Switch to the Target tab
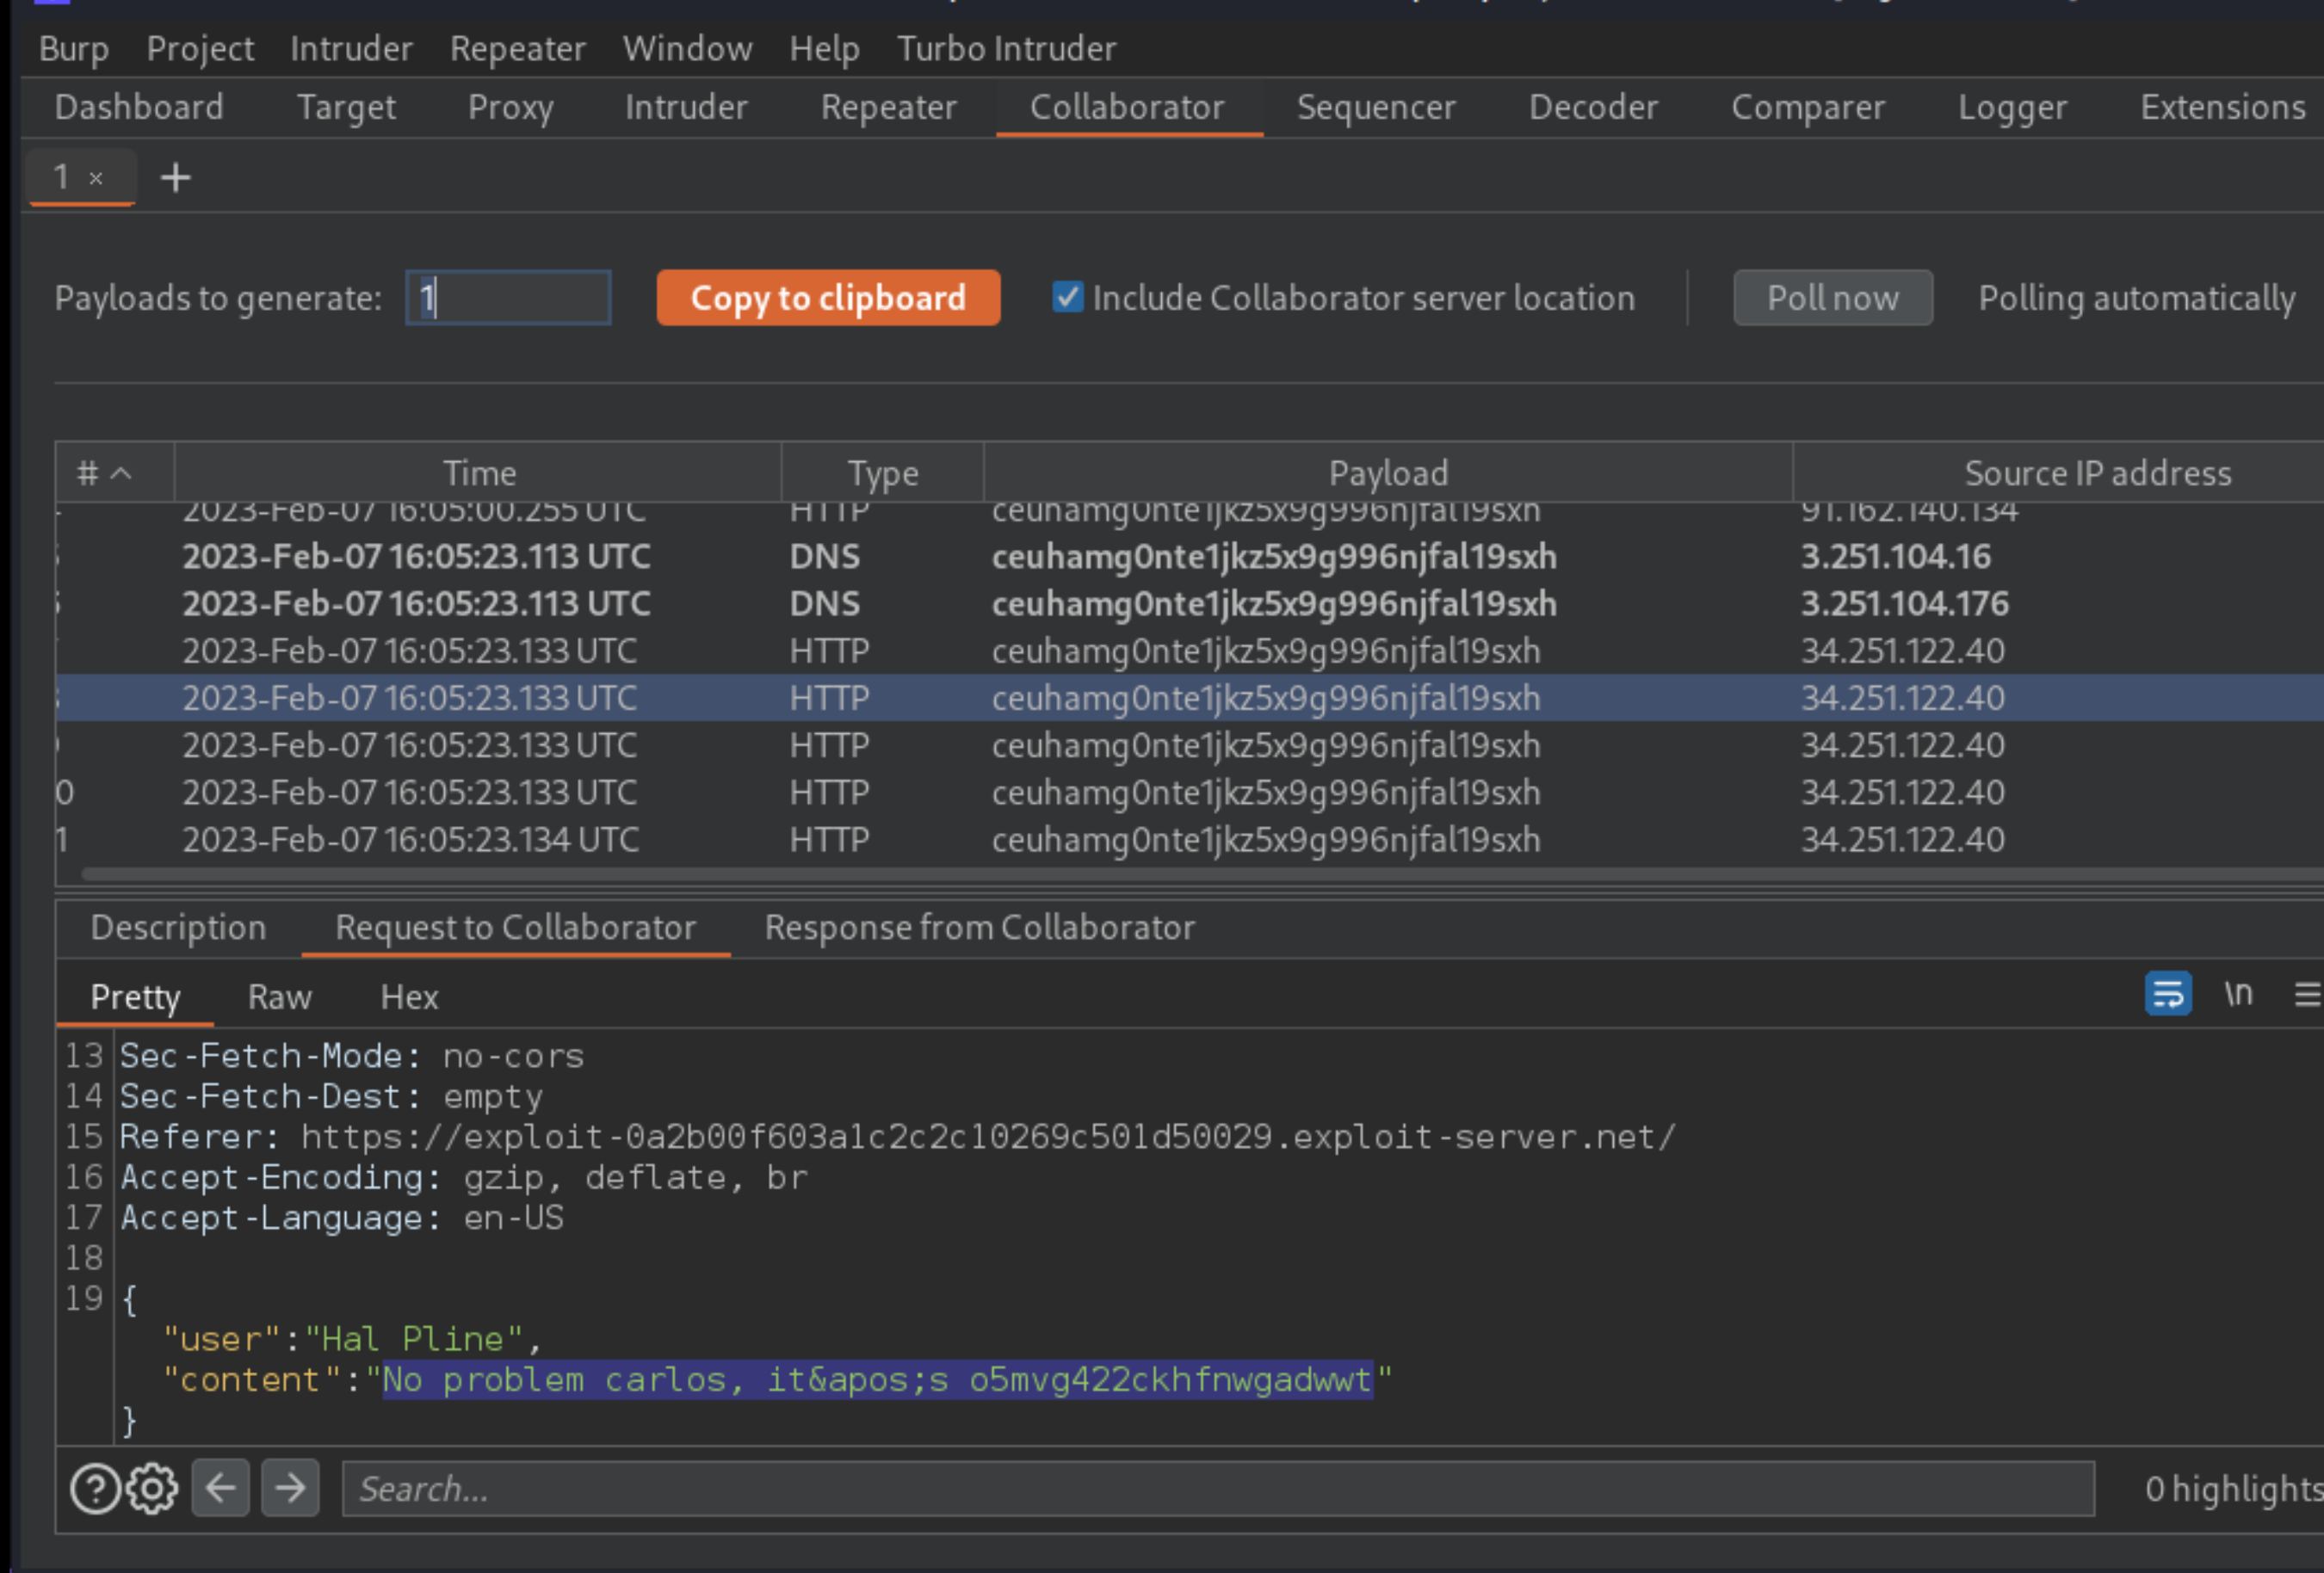The image size is (2324, 1573). [346, 107]
